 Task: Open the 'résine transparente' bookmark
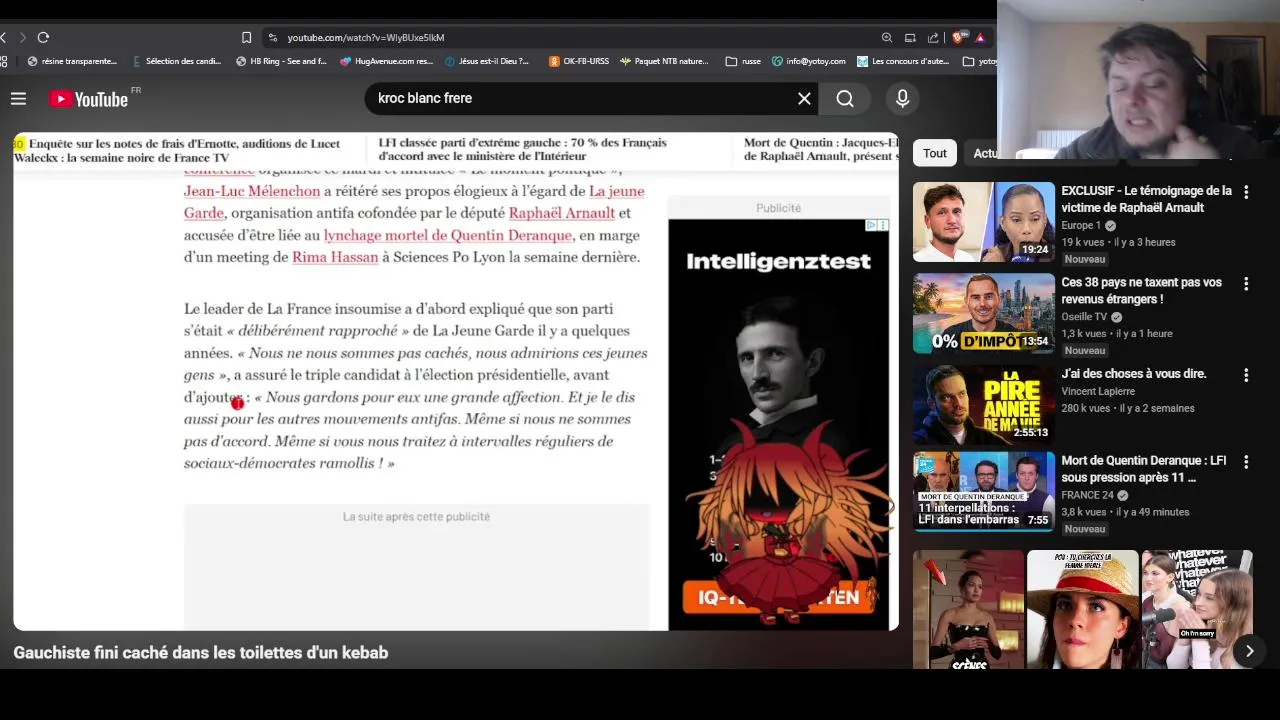(x=72, y=61)
